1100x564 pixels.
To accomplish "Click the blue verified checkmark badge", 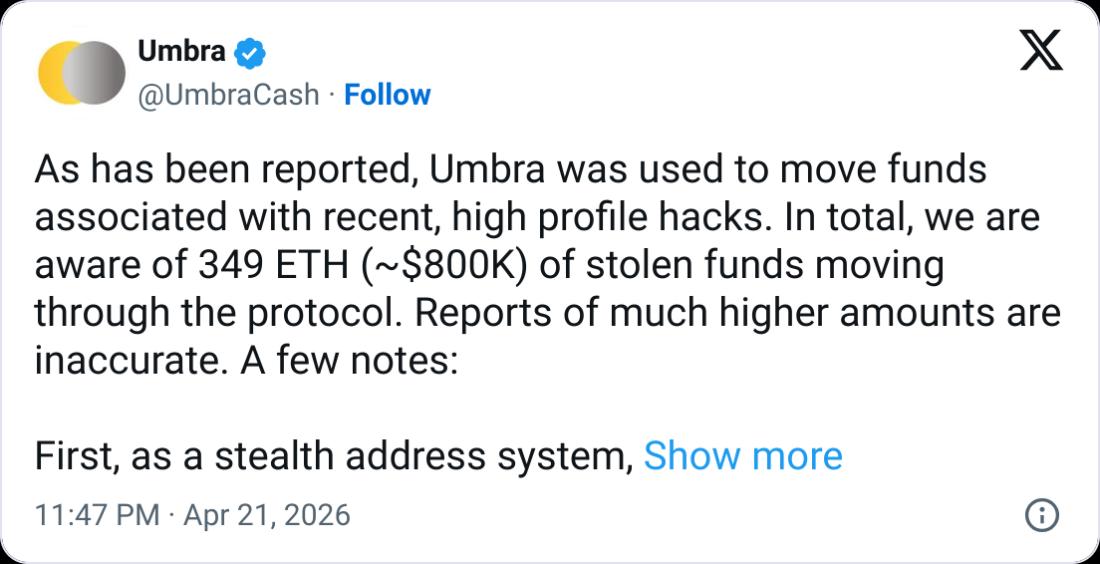I will click(x=248, y=51).
